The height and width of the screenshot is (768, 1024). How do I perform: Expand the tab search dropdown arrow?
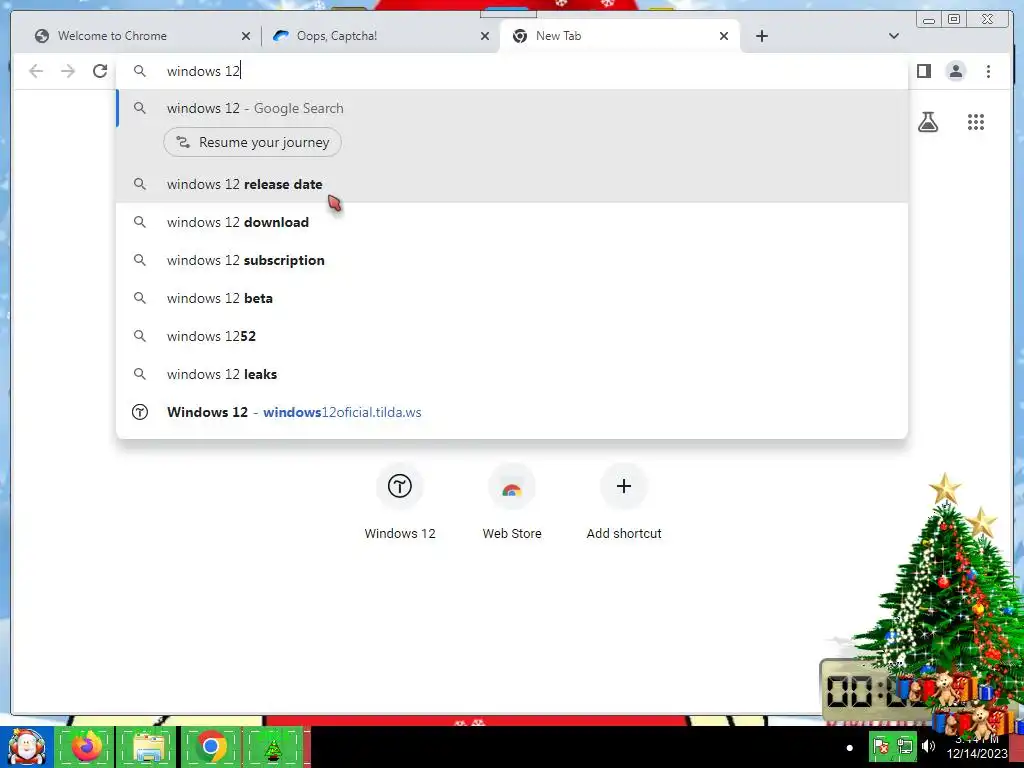click(894, 36)
